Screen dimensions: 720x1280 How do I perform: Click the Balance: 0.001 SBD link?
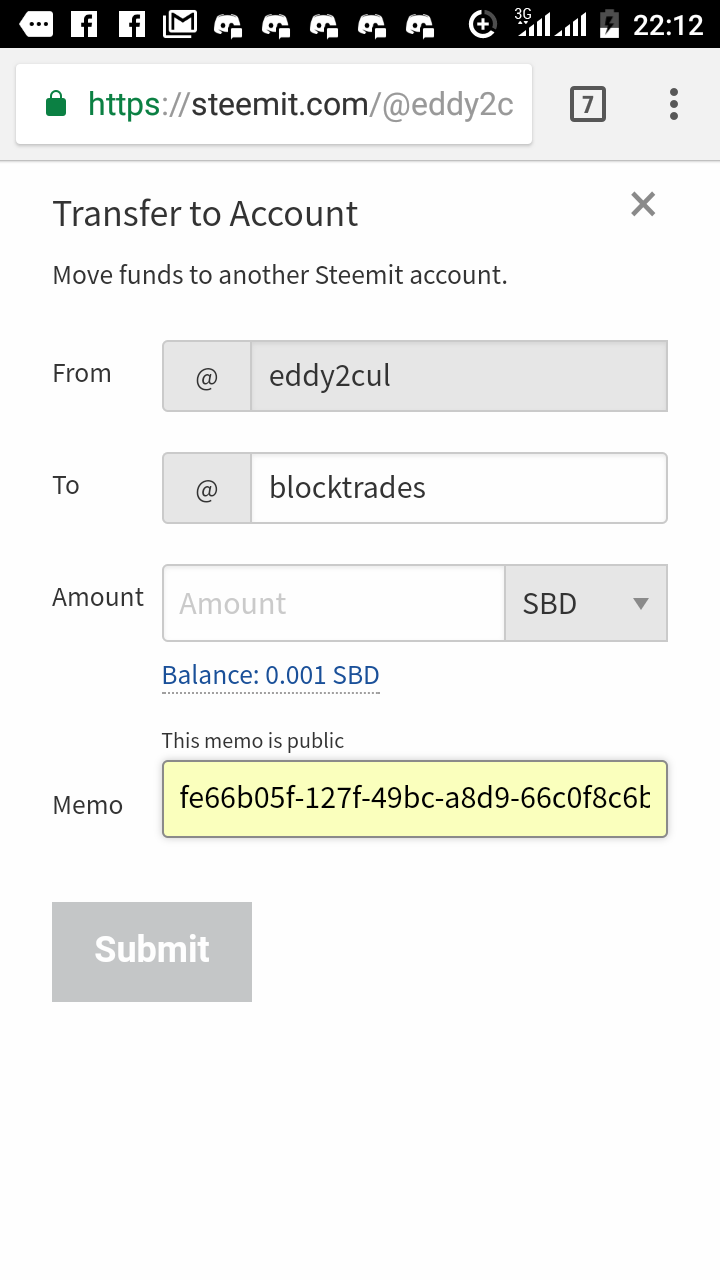pos(271,675)
